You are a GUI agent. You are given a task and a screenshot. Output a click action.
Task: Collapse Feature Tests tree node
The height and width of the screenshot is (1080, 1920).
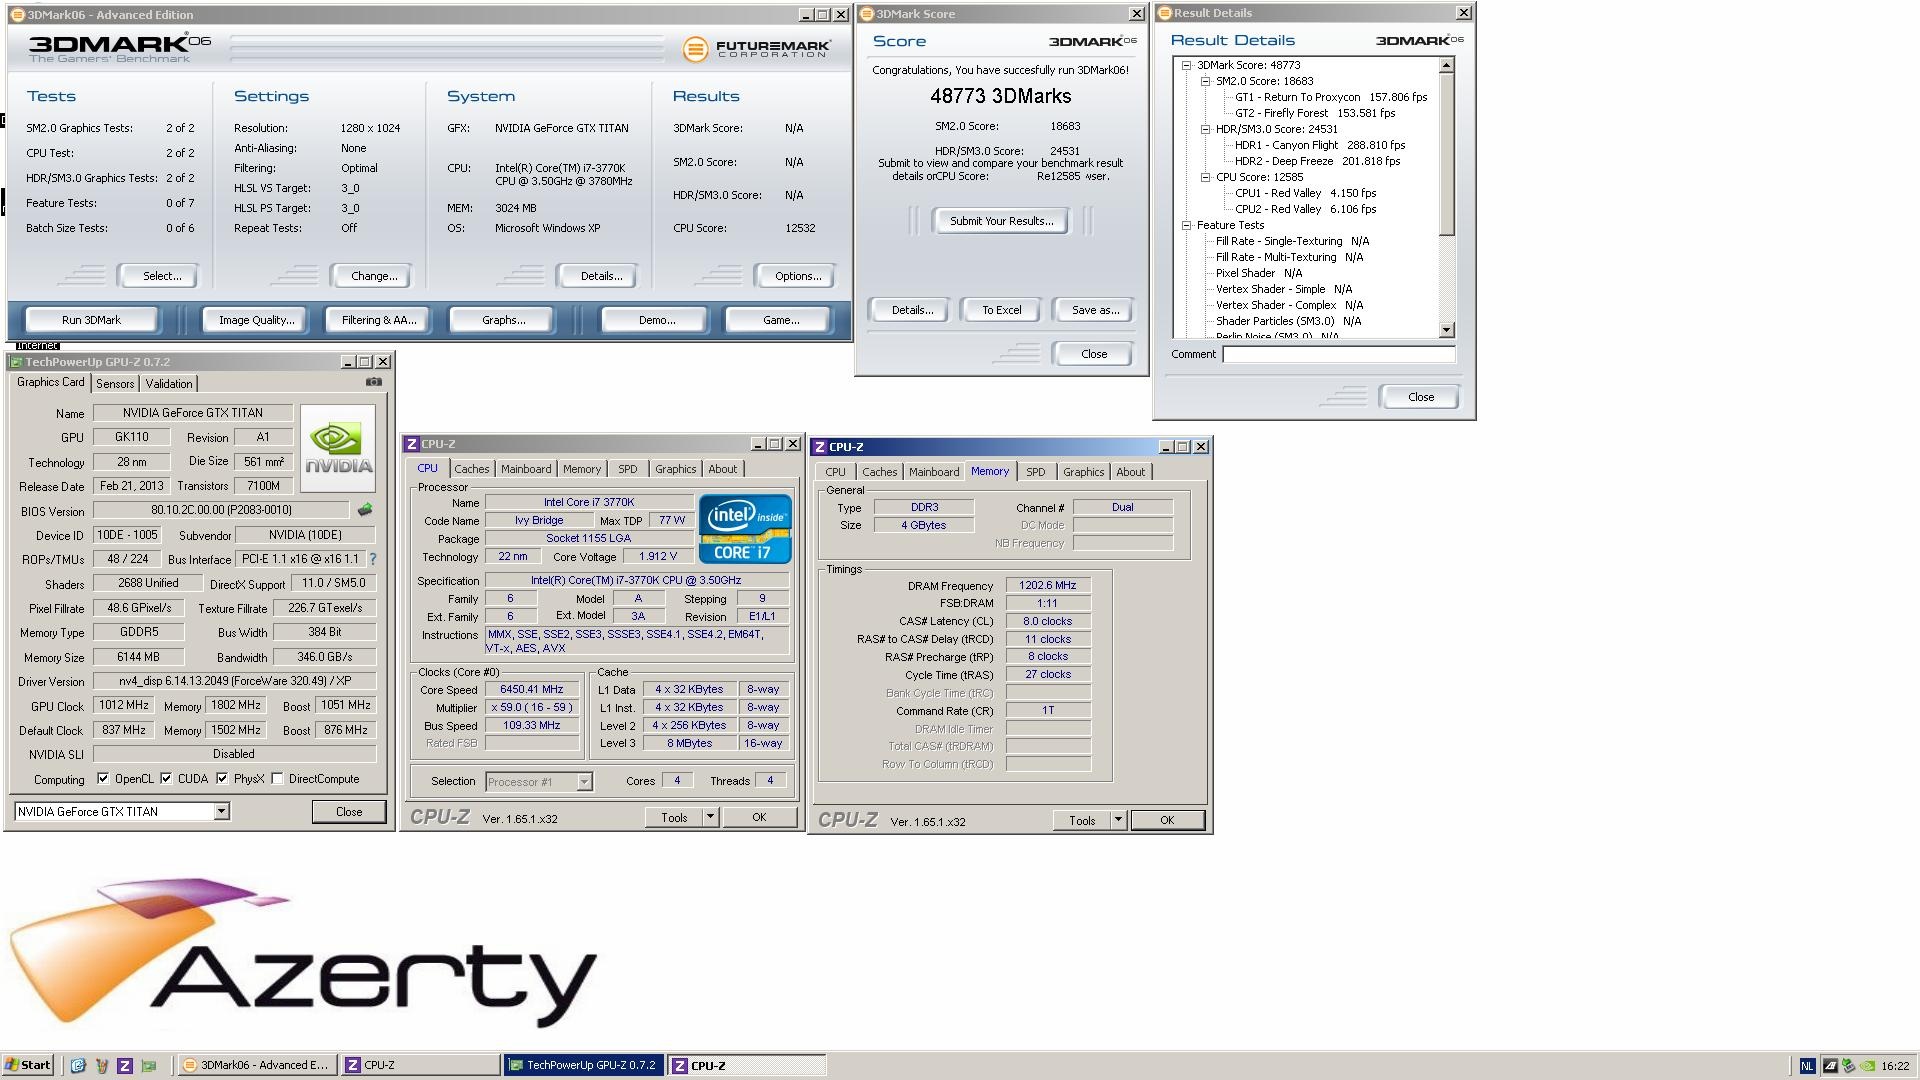click(1187, 225)
